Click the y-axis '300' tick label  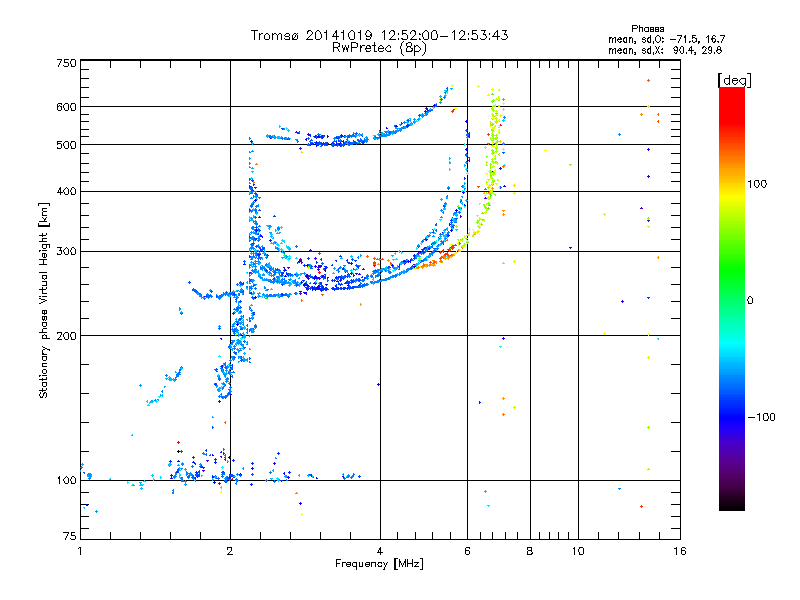tap(66, 252)
